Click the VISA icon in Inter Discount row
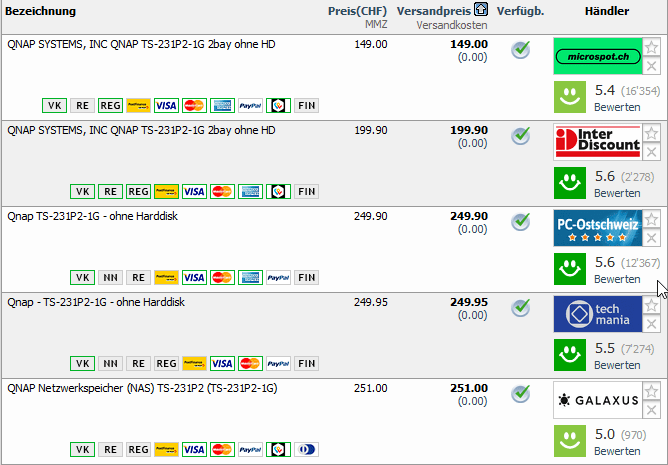The height and width of the screenshot is (465, 668). tap(195, 191)
